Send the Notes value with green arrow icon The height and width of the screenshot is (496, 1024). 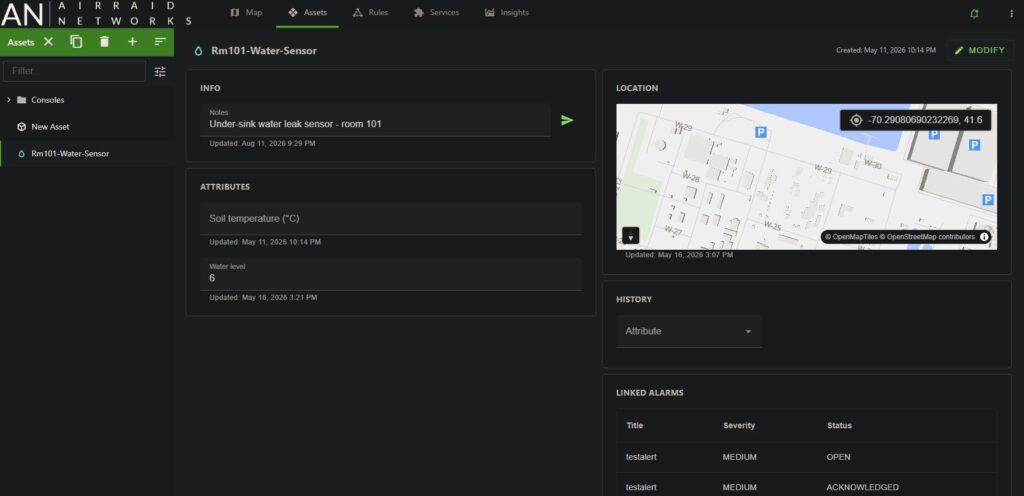point(568,120)
